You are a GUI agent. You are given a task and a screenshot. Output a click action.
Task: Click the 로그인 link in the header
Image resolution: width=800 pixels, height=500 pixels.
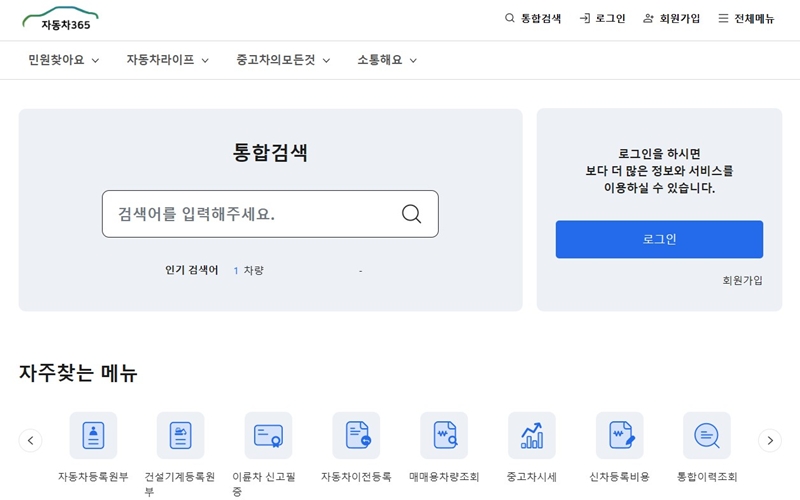(x=603, y=19)
